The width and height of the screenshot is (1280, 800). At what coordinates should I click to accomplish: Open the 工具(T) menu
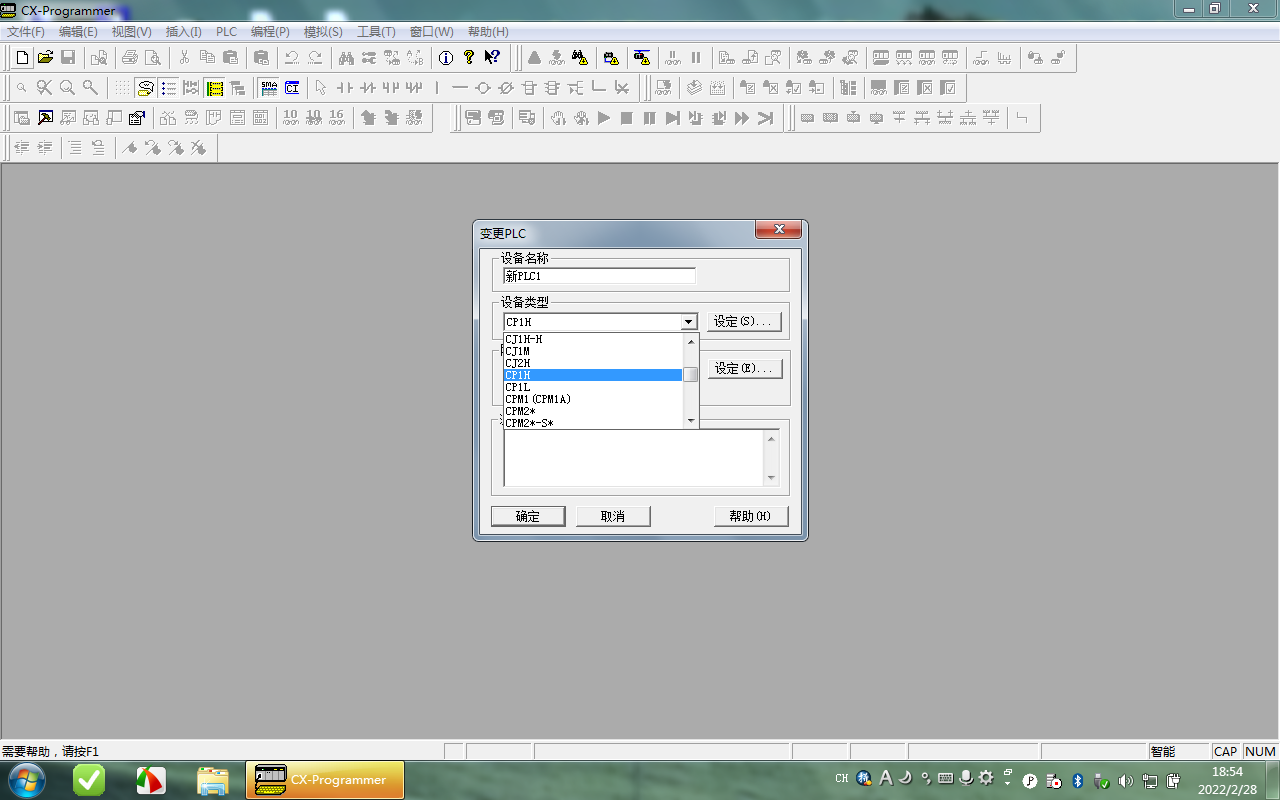pyautogui.click(x=376, y=32)
